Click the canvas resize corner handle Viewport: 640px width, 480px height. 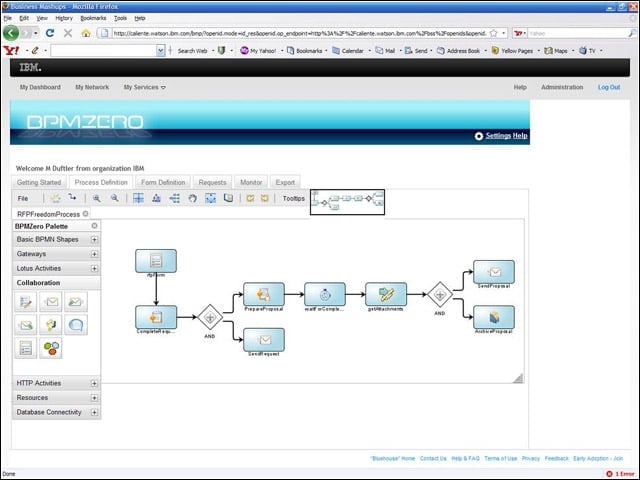point(518,378)
